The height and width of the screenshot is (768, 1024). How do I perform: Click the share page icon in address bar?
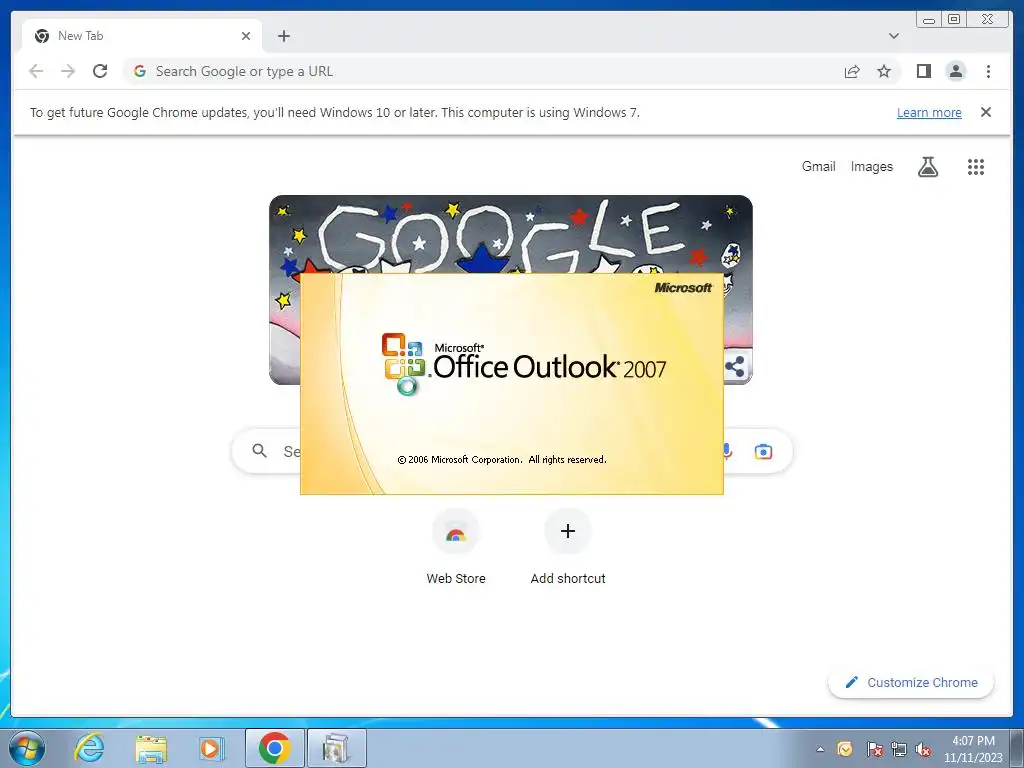[x=852, y=71]
